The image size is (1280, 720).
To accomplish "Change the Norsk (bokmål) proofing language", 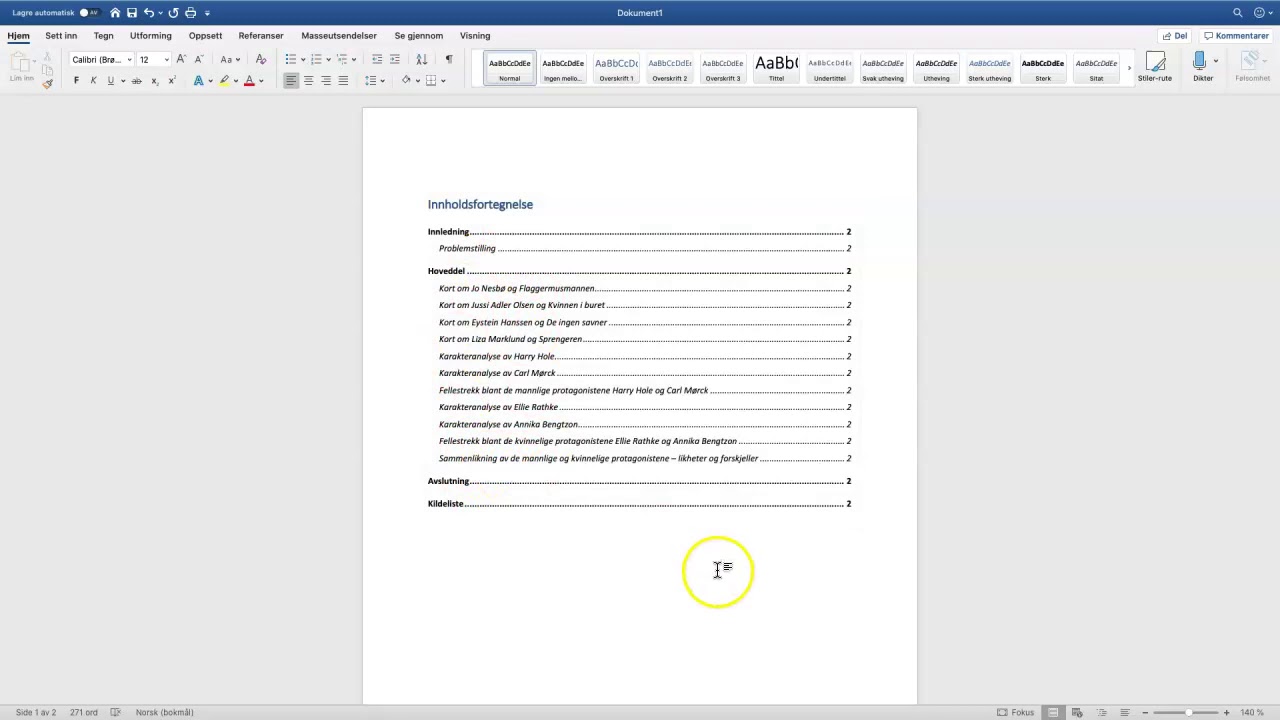I will pyautogui.click(x=165, y=712).
